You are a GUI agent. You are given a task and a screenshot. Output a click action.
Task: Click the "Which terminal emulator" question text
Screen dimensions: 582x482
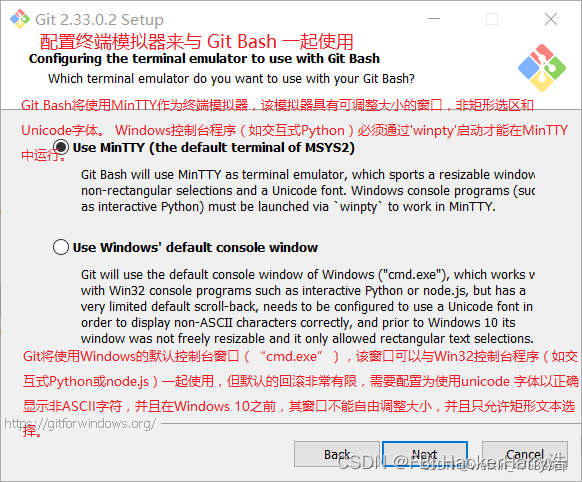[x=231, y=79]
